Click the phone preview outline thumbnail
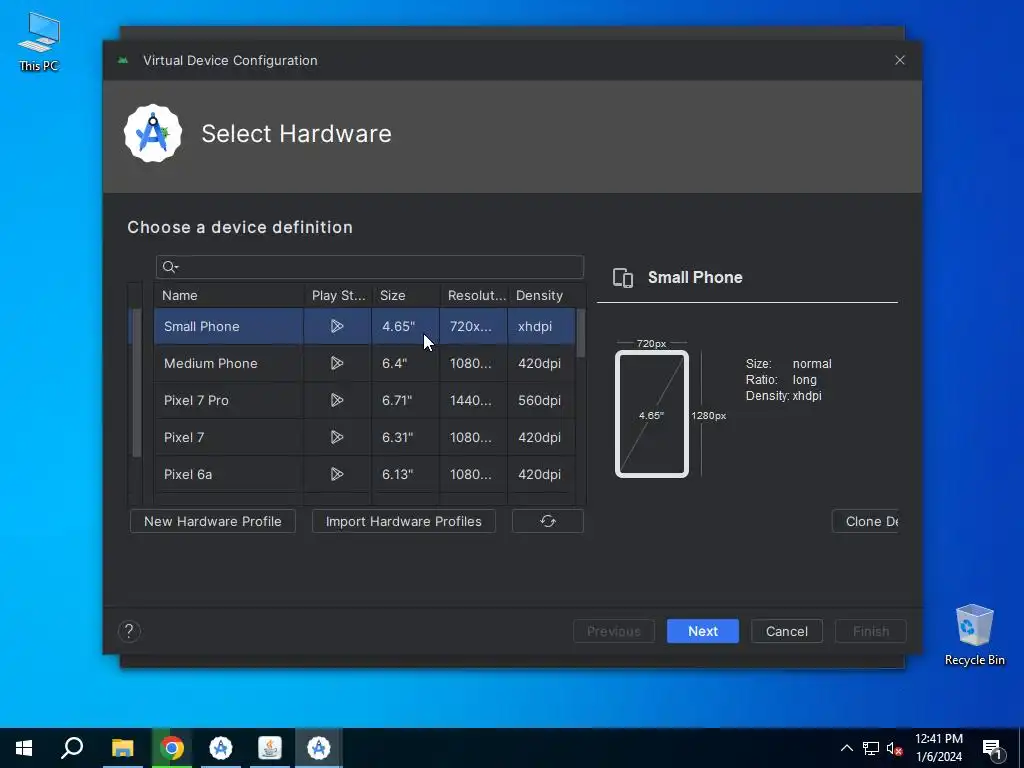This screenshot has height=768, width=1024. tap(652, 414)
